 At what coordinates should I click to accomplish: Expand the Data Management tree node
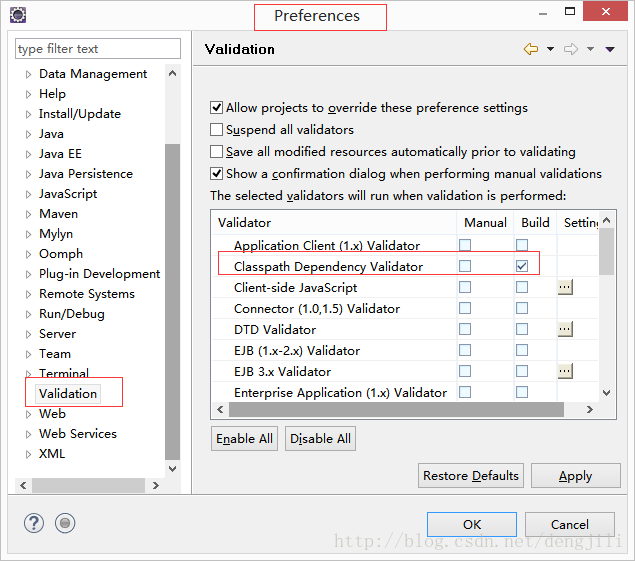click(28, 74)
